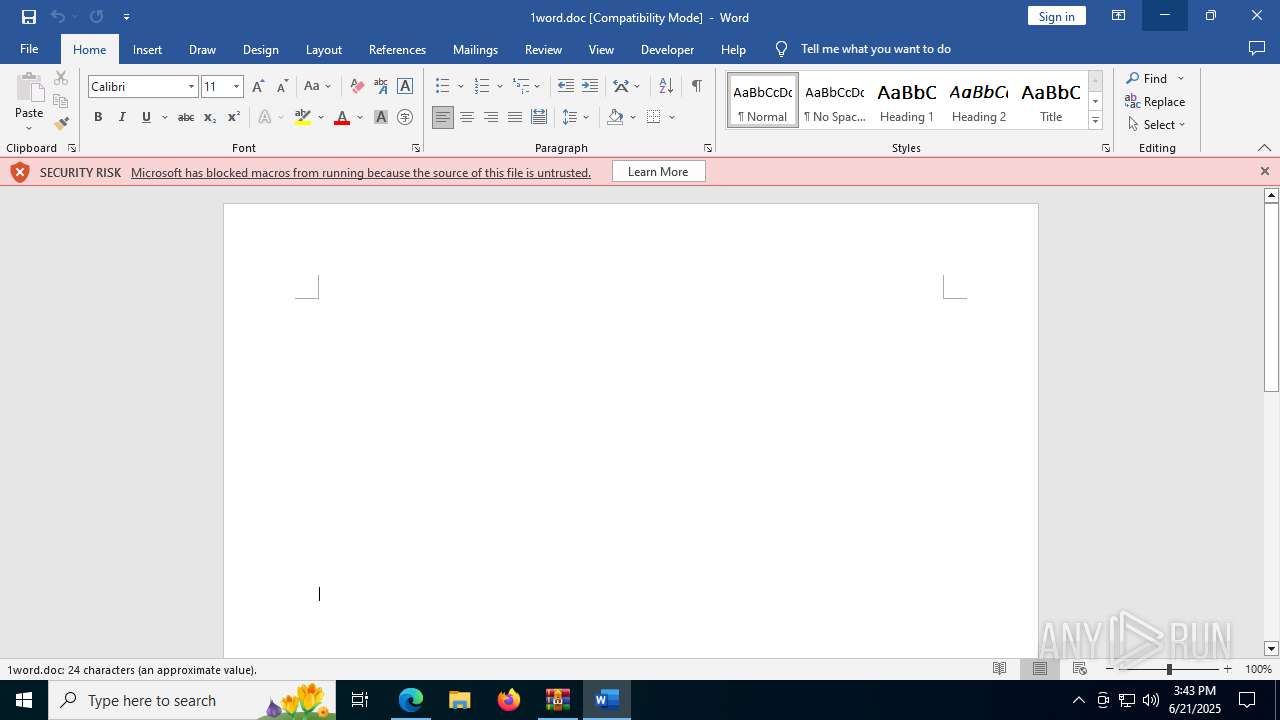The height and width of the screenshot is (720, 1280).
Task: Open the Select dropdown in Editing group
Action: [1156, 124]
